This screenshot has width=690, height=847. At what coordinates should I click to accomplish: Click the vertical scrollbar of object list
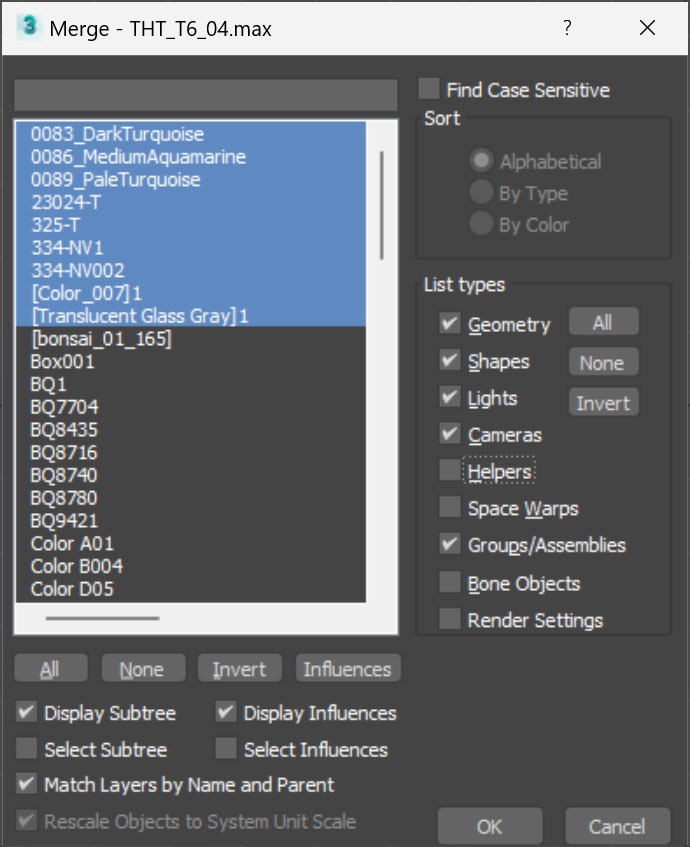pyautogui.click(x=381, y=205)
